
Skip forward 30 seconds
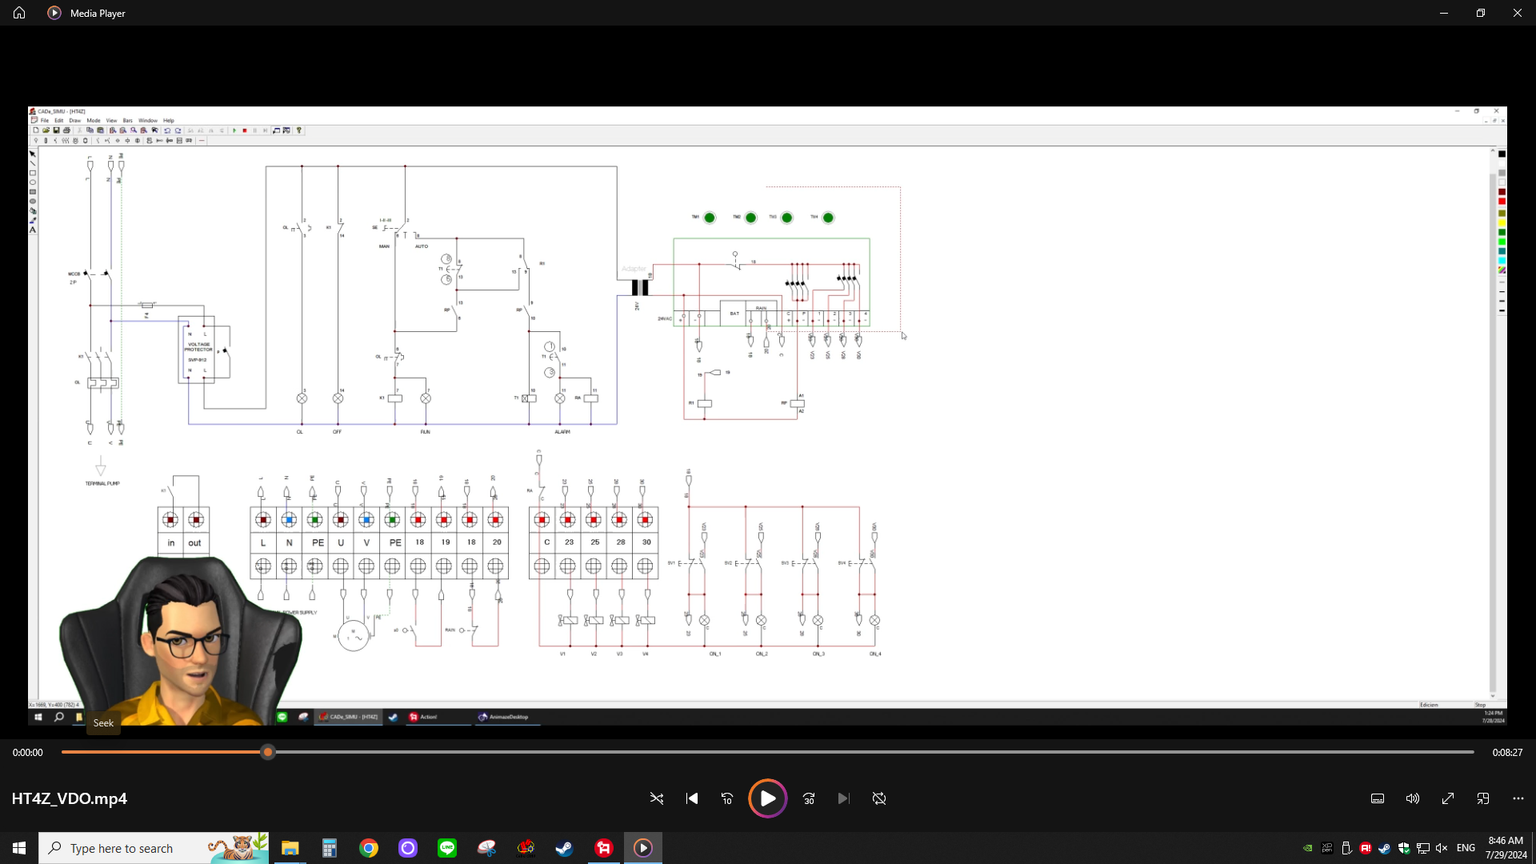809,799
